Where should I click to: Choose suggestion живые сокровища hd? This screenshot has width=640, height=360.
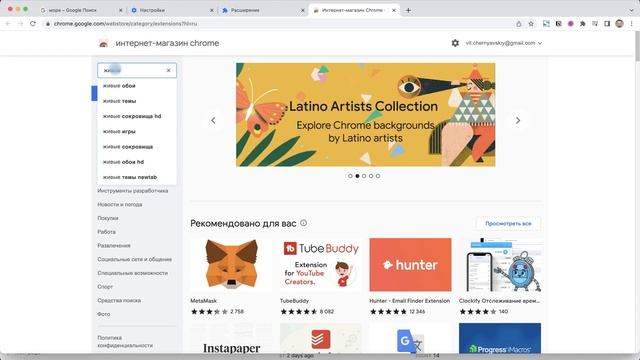click(137, 116)
